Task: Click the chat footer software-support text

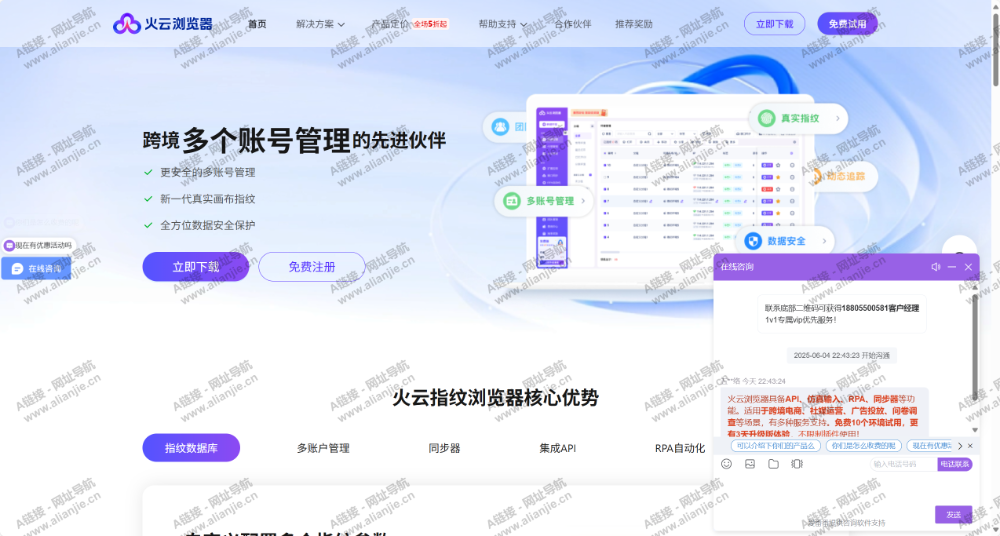Action: pyautogui.click(x=846, y=523)
